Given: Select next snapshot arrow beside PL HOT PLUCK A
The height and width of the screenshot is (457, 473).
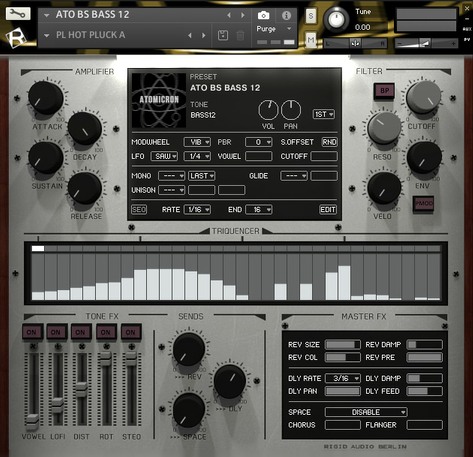Looking at the screenshot, I should [x=204, y=35].
